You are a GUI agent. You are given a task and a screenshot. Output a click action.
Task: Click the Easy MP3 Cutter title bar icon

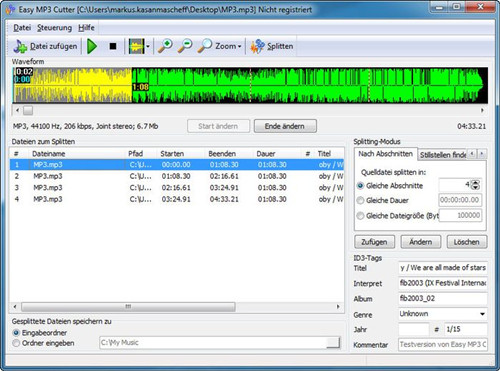[10, 10]
